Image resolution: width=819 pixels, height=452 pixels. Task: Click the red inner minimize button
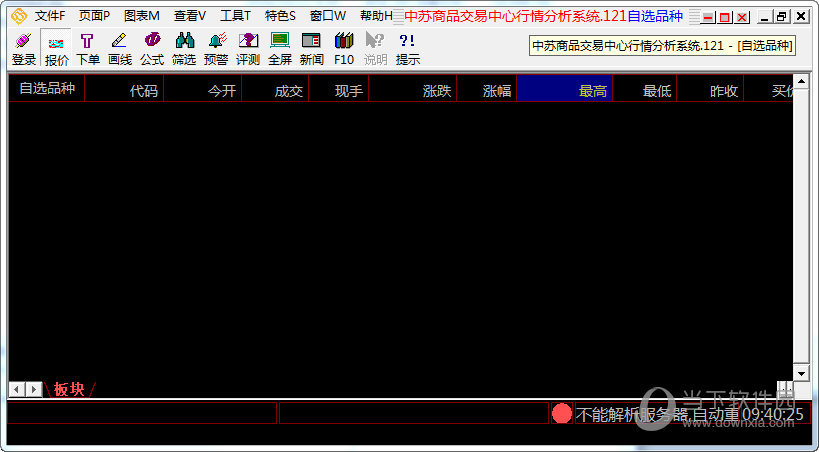[x=708, y=17]
